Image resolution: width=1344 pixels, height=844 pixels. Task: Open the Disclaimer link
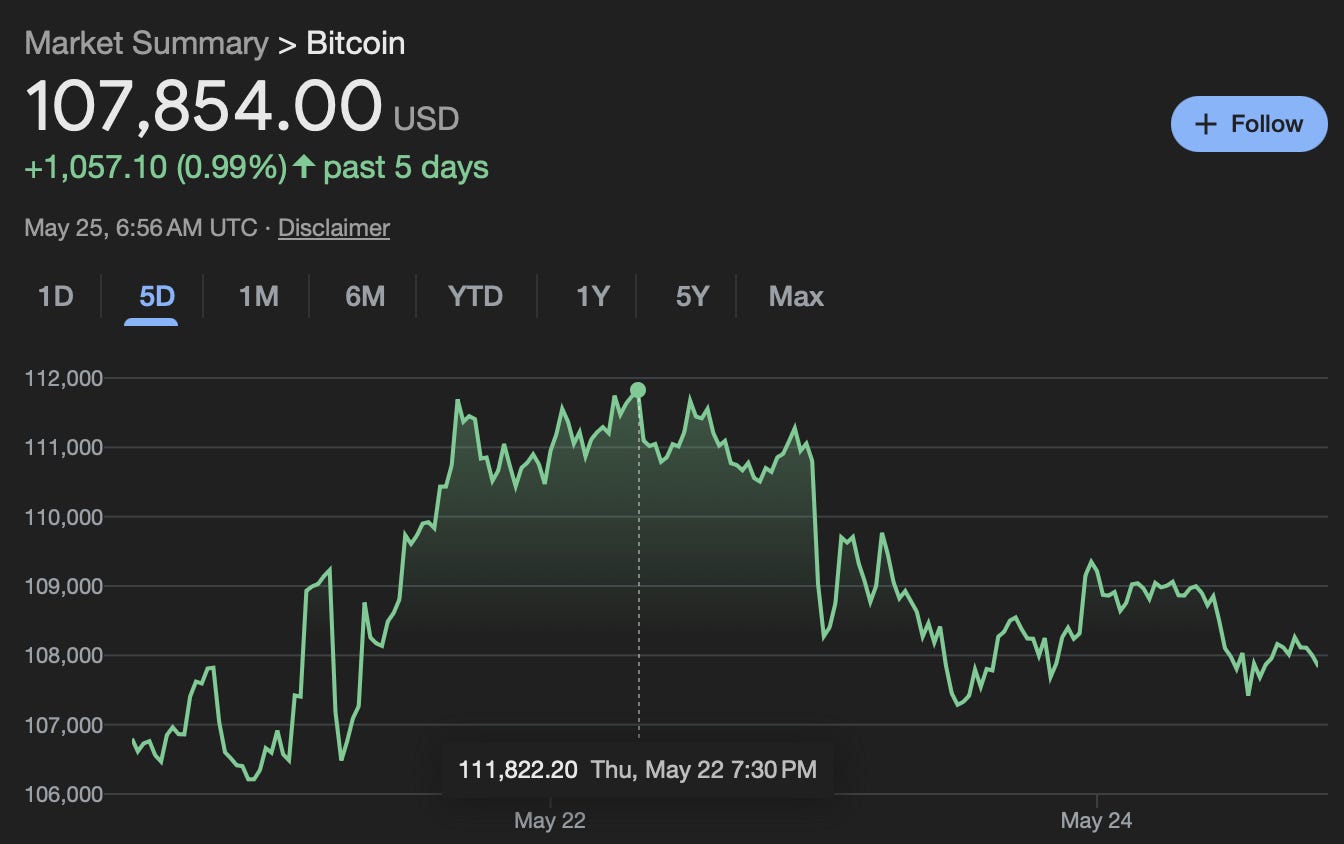click(334, 228)
